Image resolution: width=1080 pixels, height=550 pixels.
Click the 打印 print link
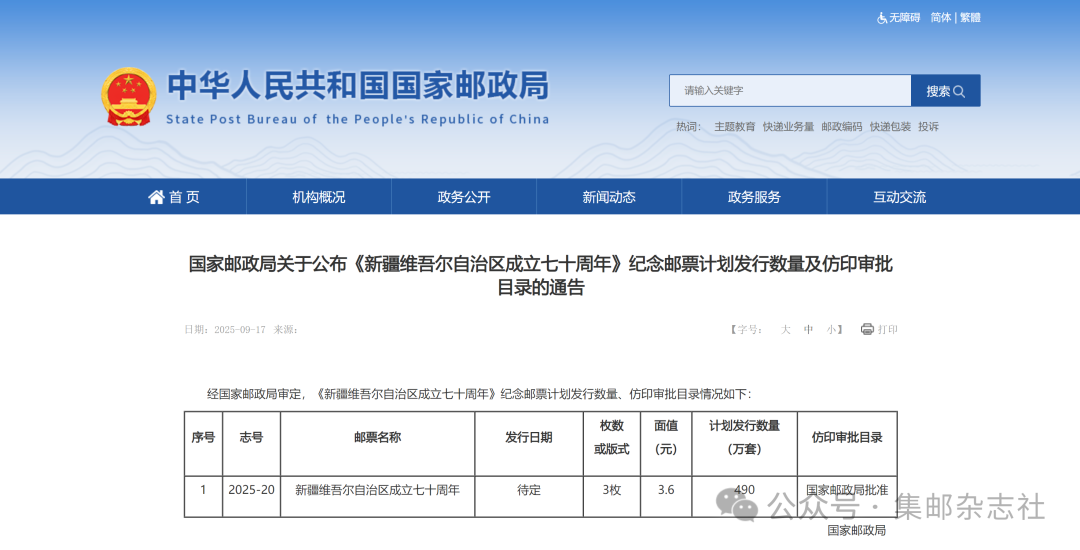tap(888, 330)
